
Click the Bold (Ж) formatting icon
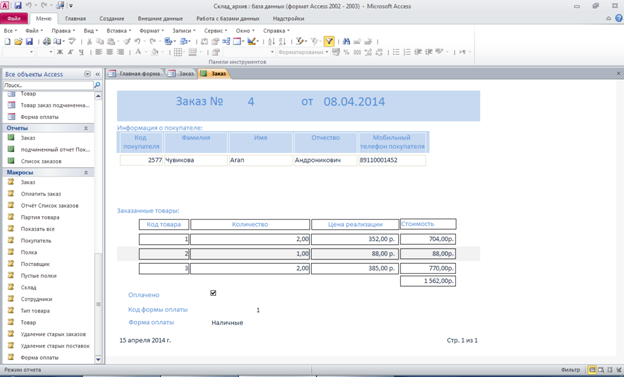[x=60, y=52]
